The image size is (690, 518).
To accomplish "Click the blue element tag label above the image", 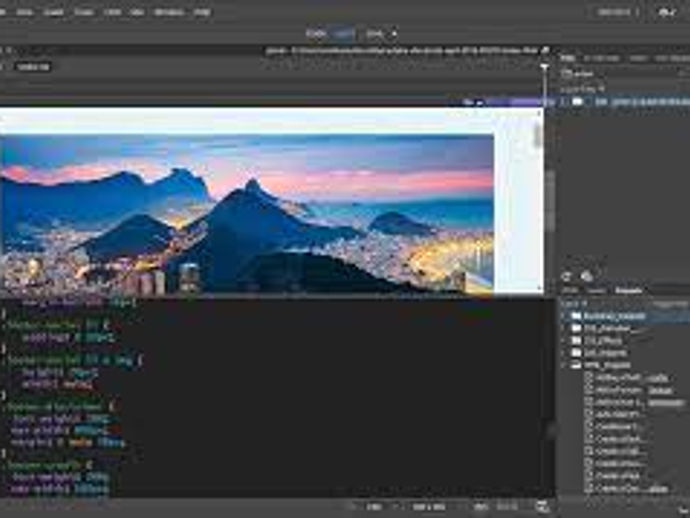I will click(x=474, y=103).
